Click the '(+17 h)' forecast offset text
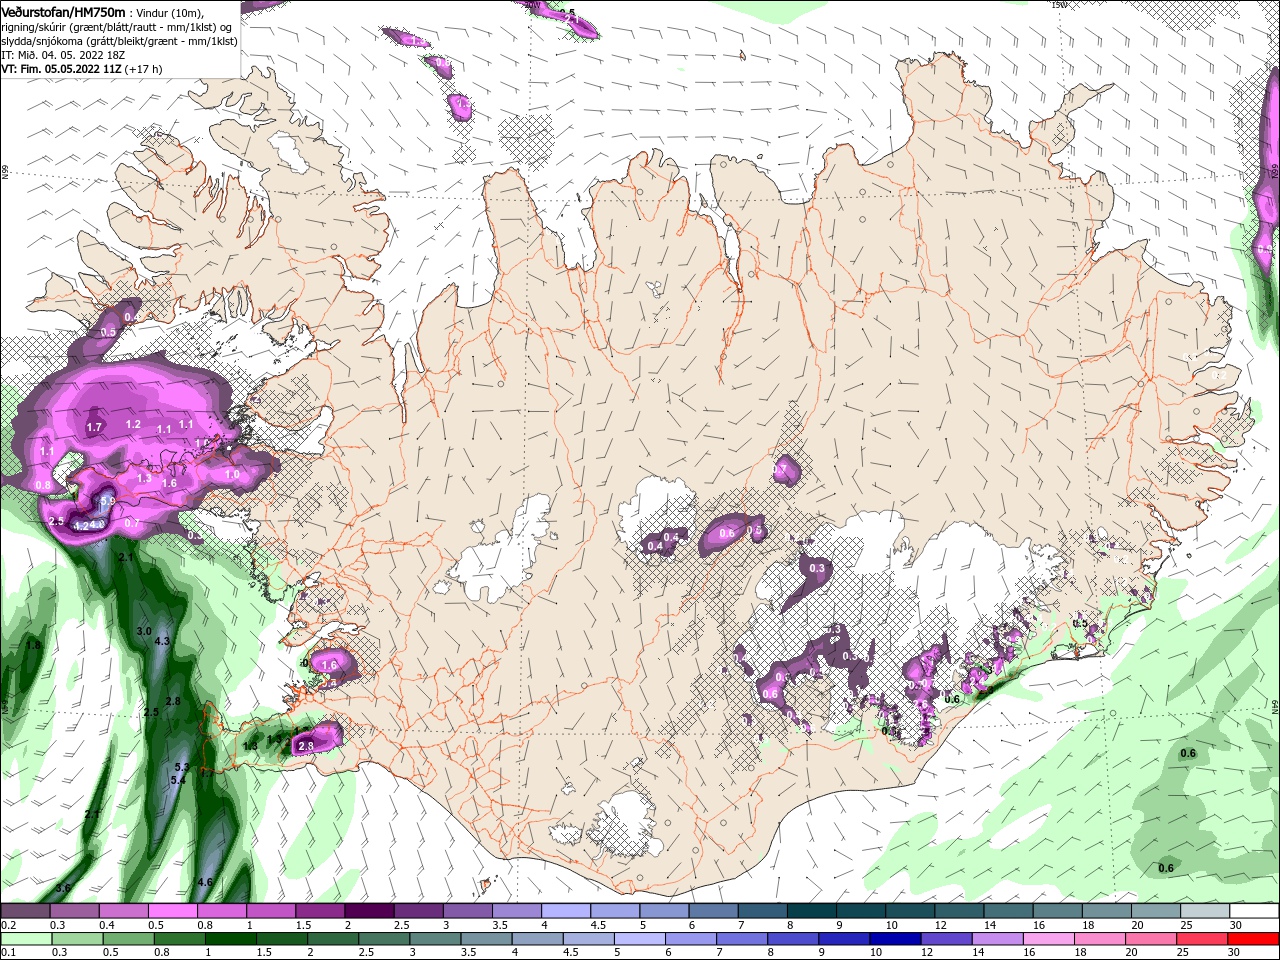The height and width of the screenshot is (960, 1280). pos(144,69)
